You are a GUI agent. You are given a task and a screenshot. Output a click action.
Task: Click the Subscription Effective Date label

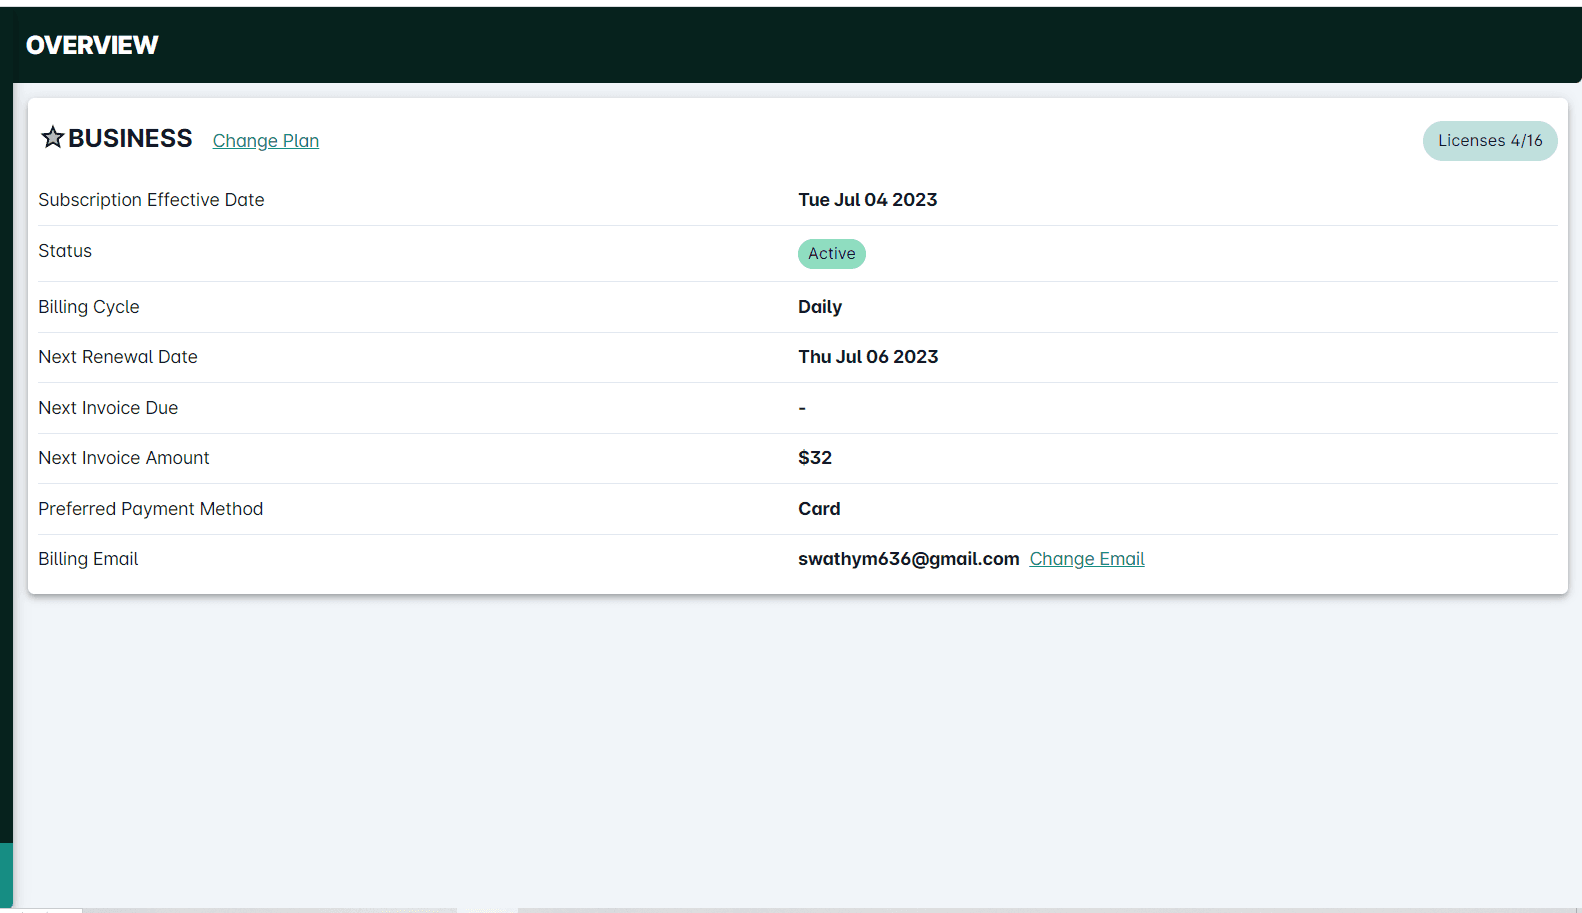click(x=151, y=200)
